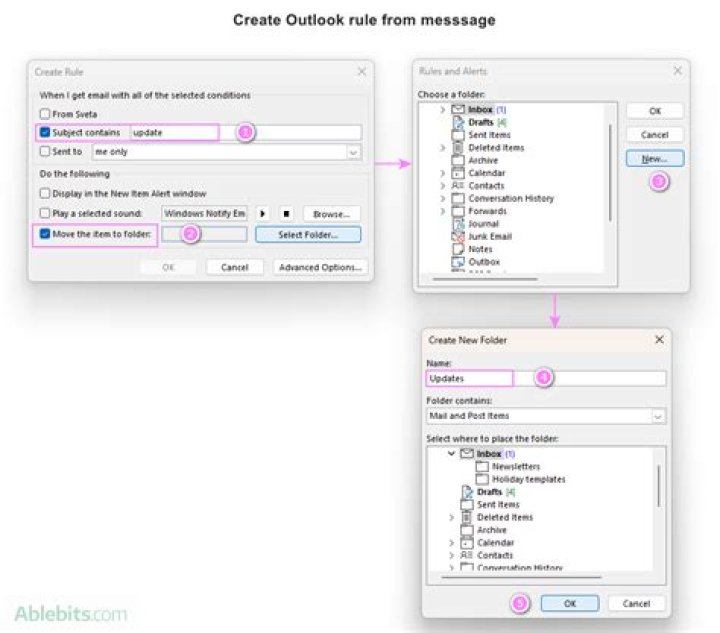Close the Create New Folder dialog

659,339
